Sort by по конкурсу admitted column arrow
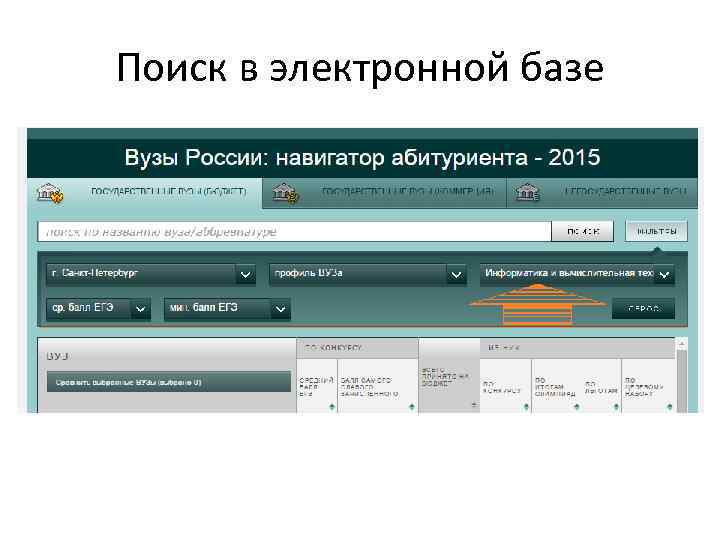The height and width of the screenshot is (540, 720). click(x=526, y=407)
